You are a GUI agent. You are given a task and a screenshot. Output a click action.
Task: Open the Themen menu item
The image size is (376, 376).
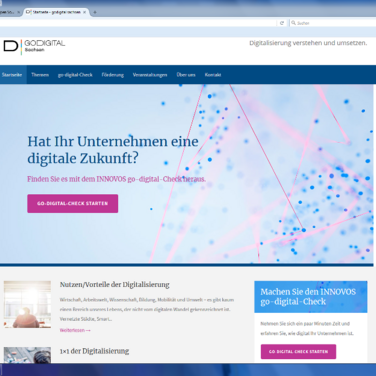click(x=40, y=75)
